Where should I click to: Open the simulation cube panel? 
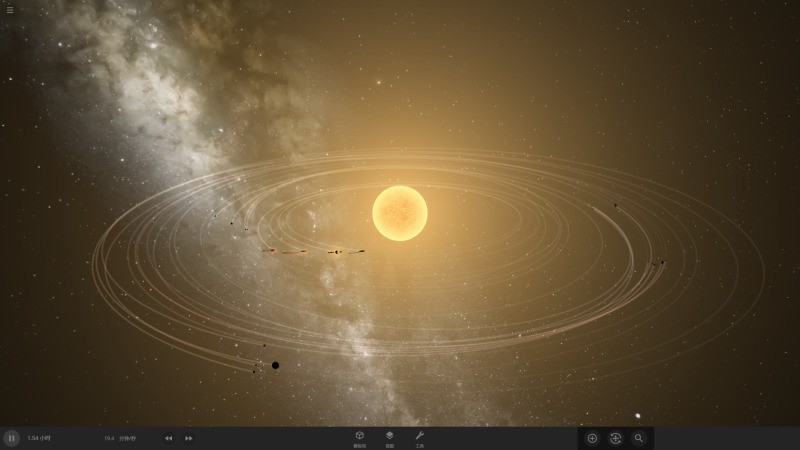point(359,437)
